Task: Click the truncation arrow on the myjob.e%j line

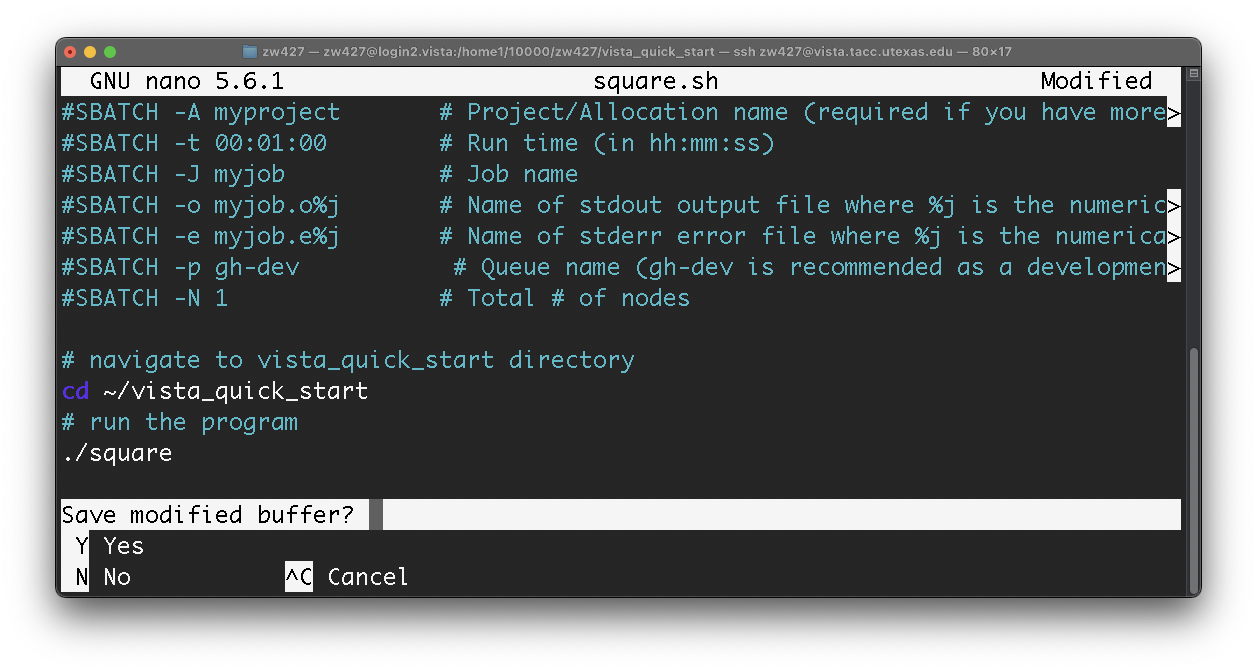Action: (1174, 236)
